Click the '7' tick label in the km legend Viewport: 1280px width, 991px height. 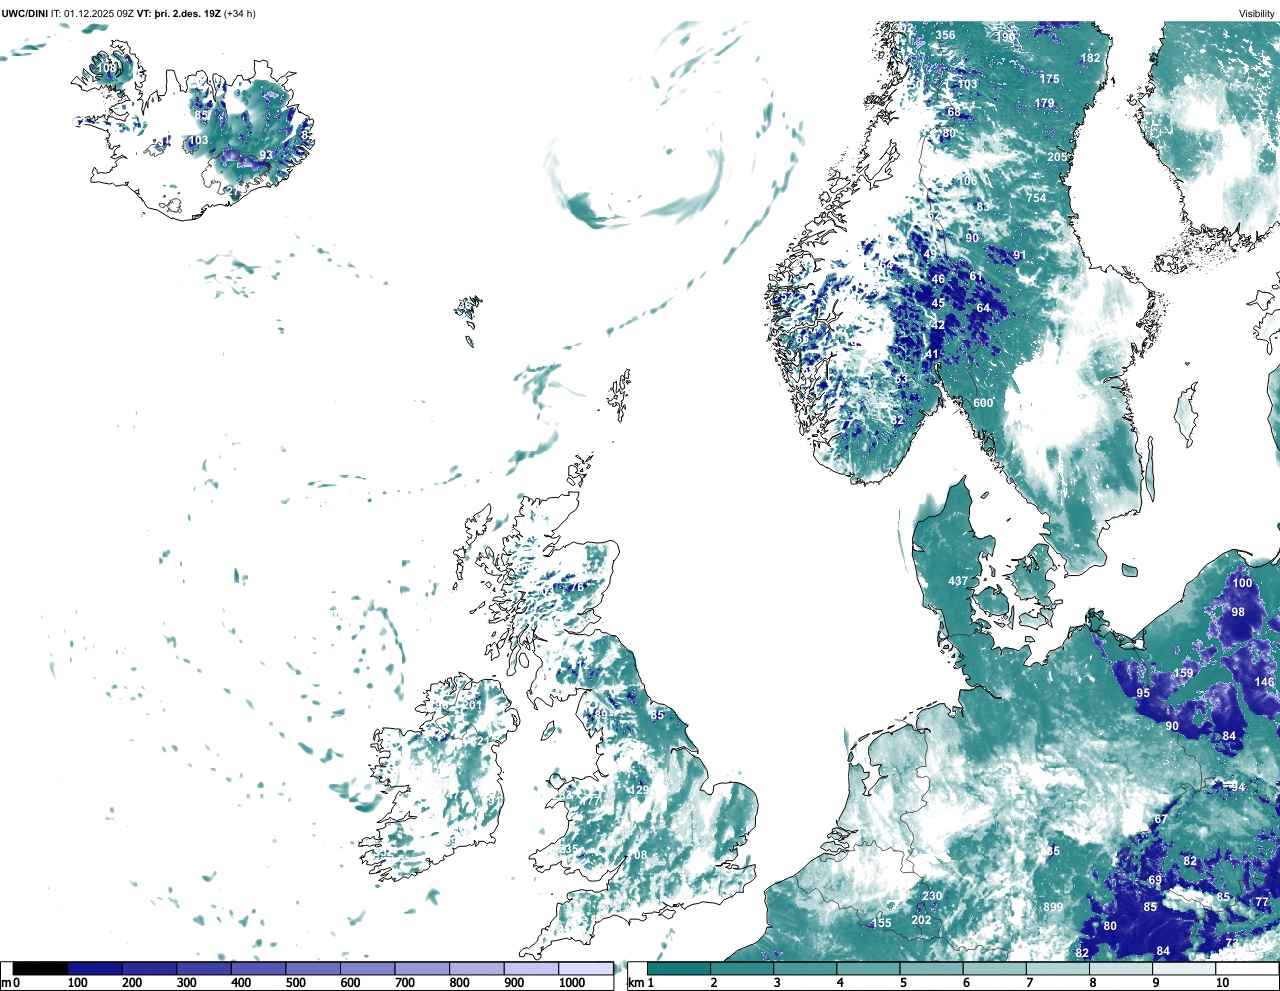1029,983
